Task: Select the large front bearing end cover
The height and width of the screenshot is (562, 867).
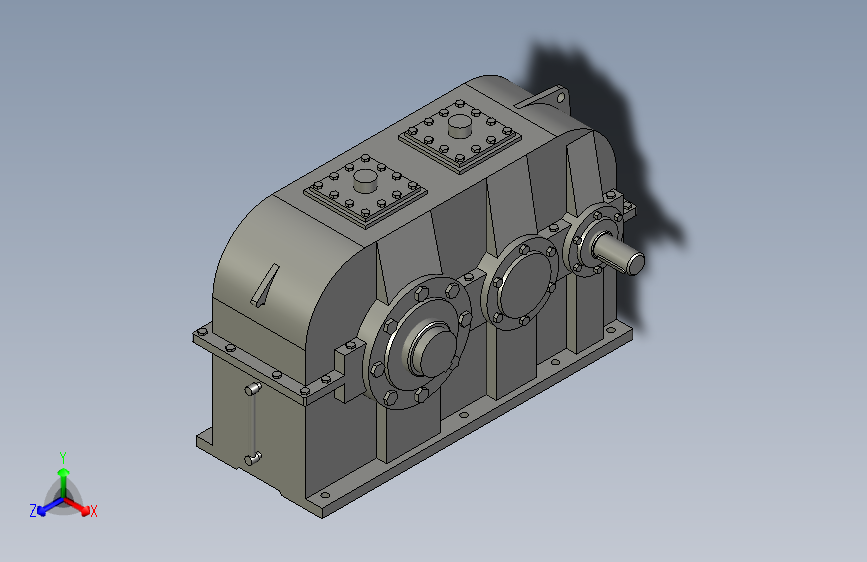Action: [417, 341]
